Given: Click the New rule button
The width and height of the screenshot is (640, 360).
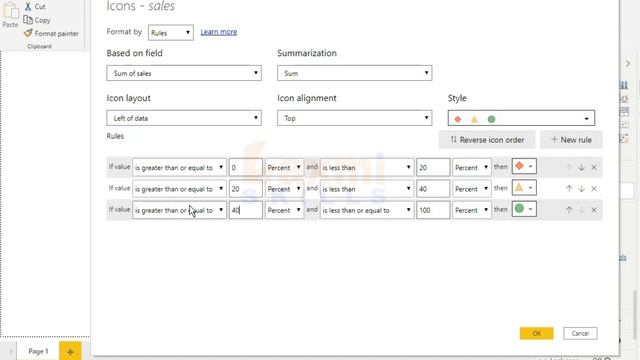Looking at the screenshot, I should 571,140.
